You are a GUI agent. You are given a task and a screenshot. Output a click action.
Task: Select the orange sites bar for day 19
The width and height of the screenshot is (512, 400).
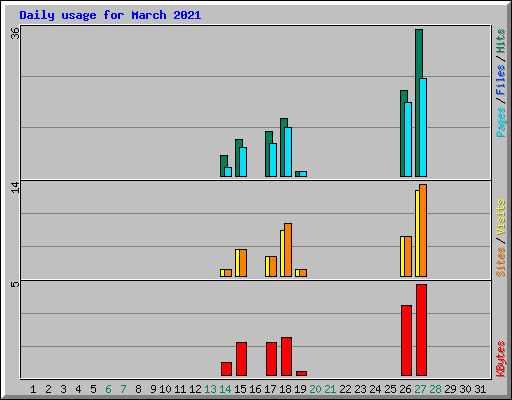click(x=303, y=273)
